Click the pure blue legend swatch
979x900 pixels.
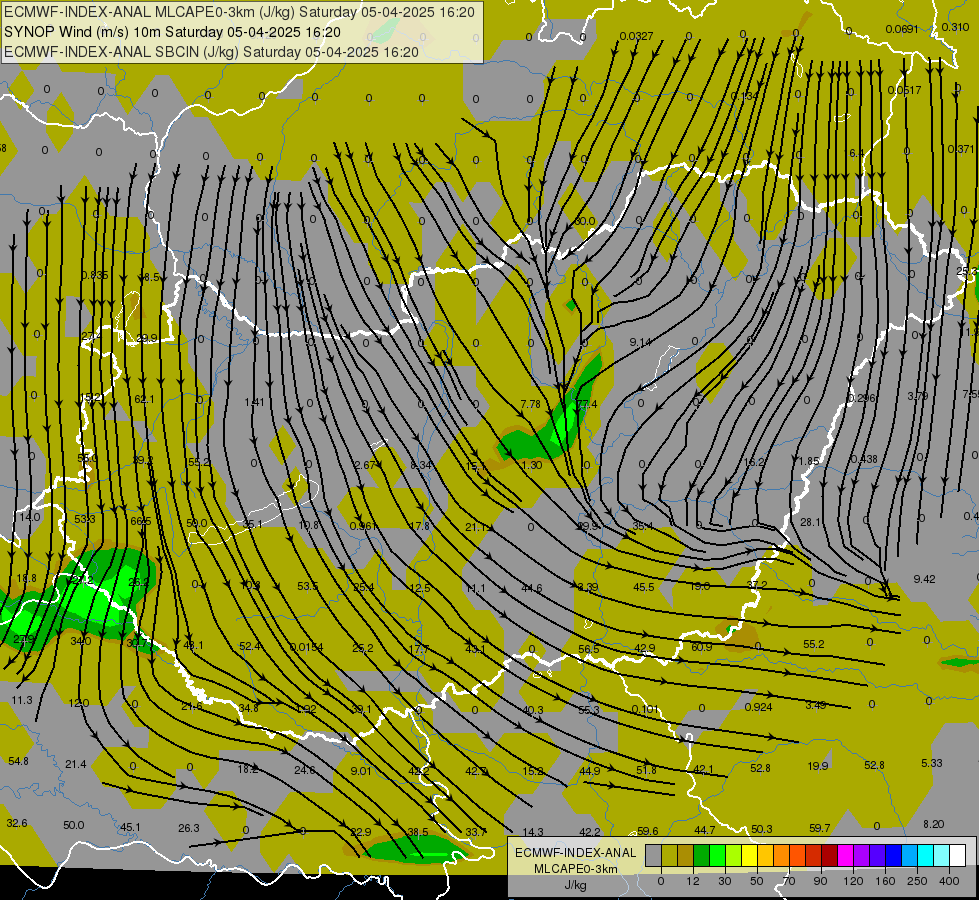[x=895, y=855]
